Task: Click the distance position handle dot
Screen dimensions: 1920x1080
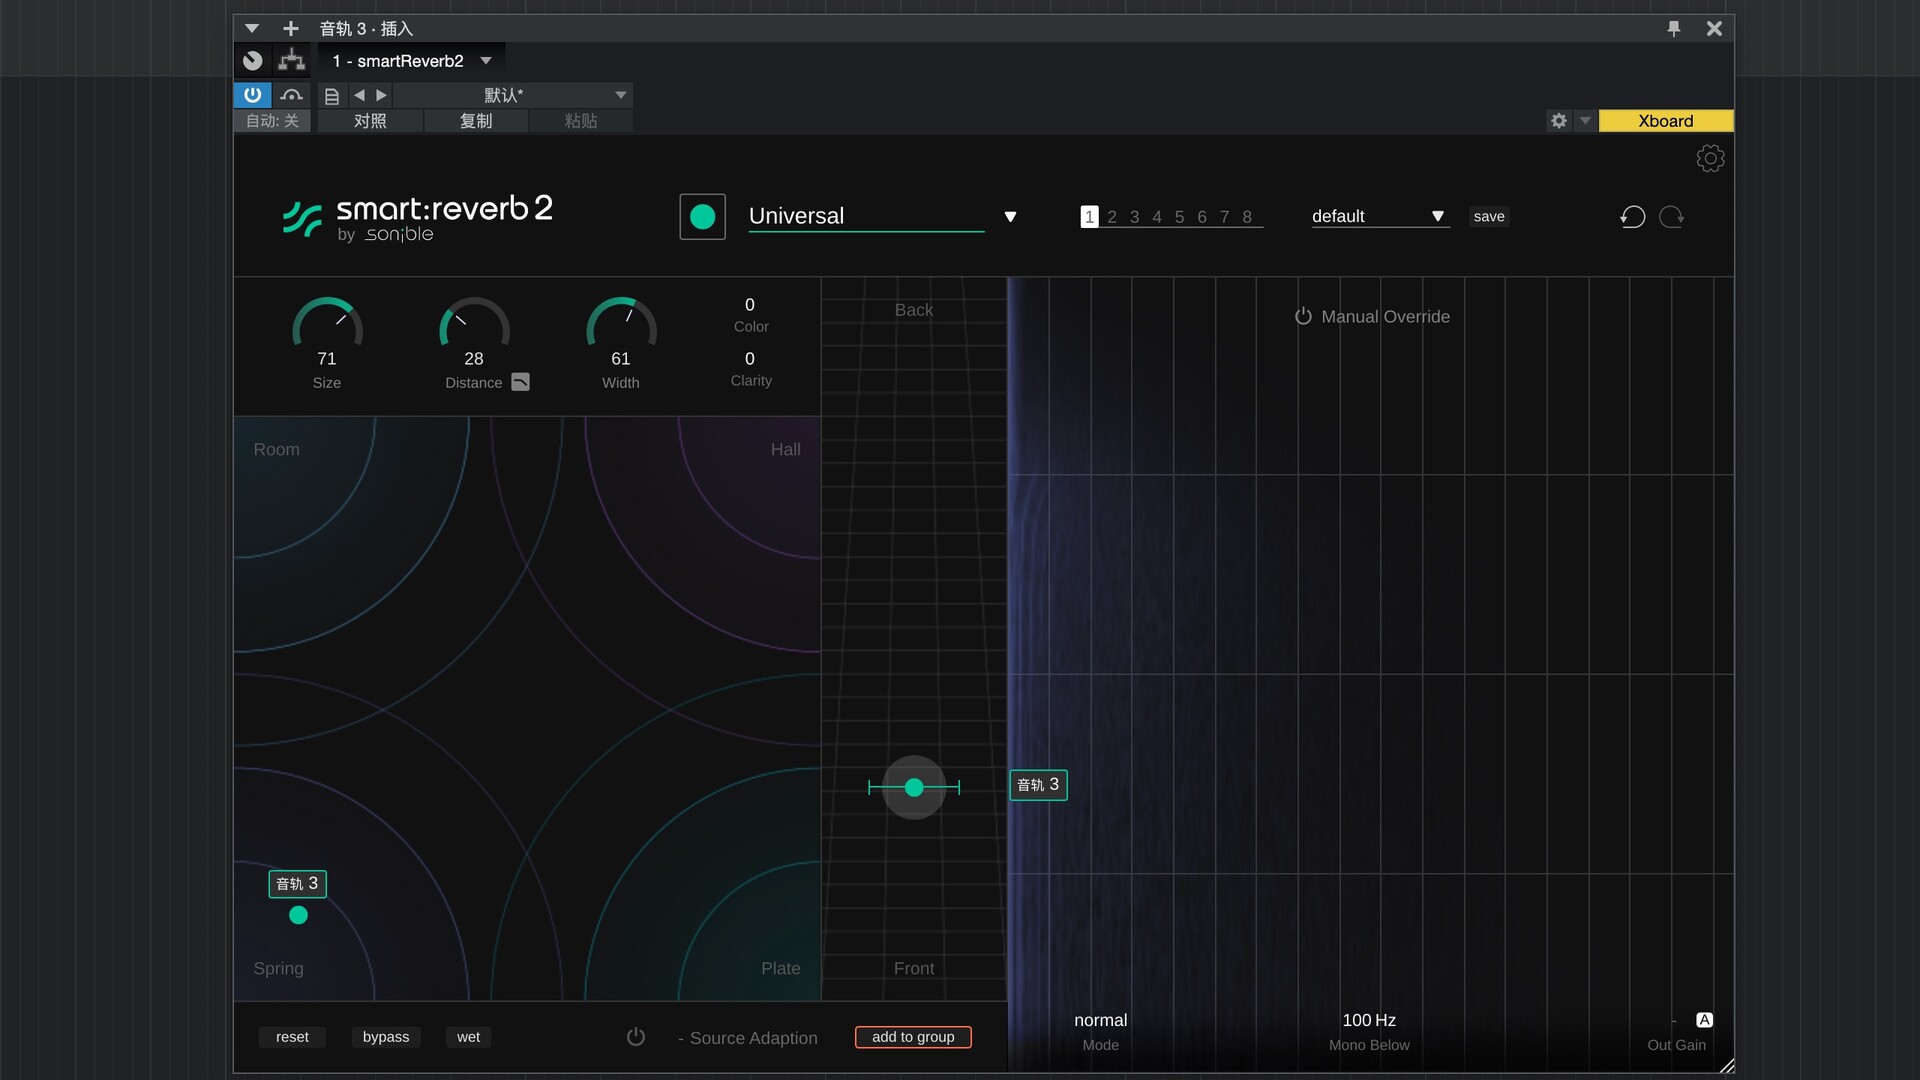Action: (914, 788)
